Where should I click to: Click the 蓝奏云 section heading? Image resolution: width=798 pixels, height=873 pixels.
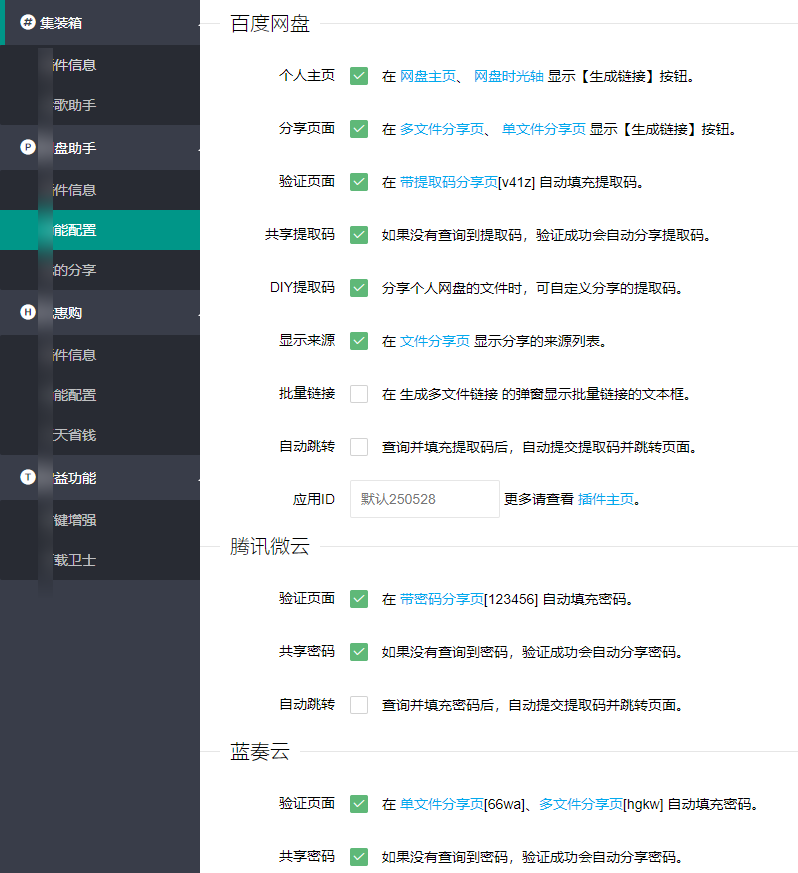[260, 751]
